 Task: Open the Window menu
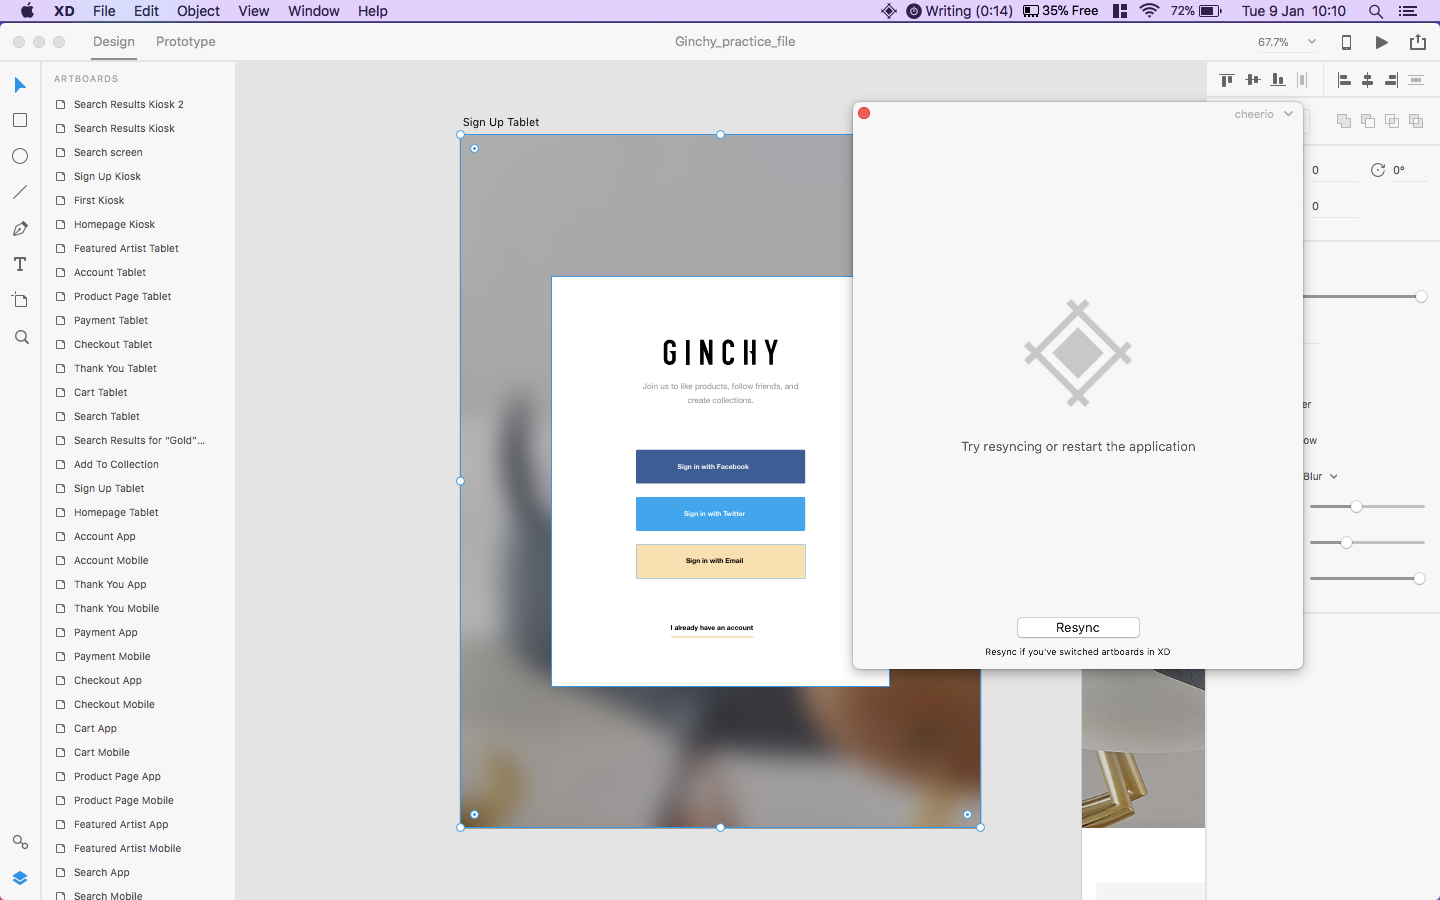(314, 11)
